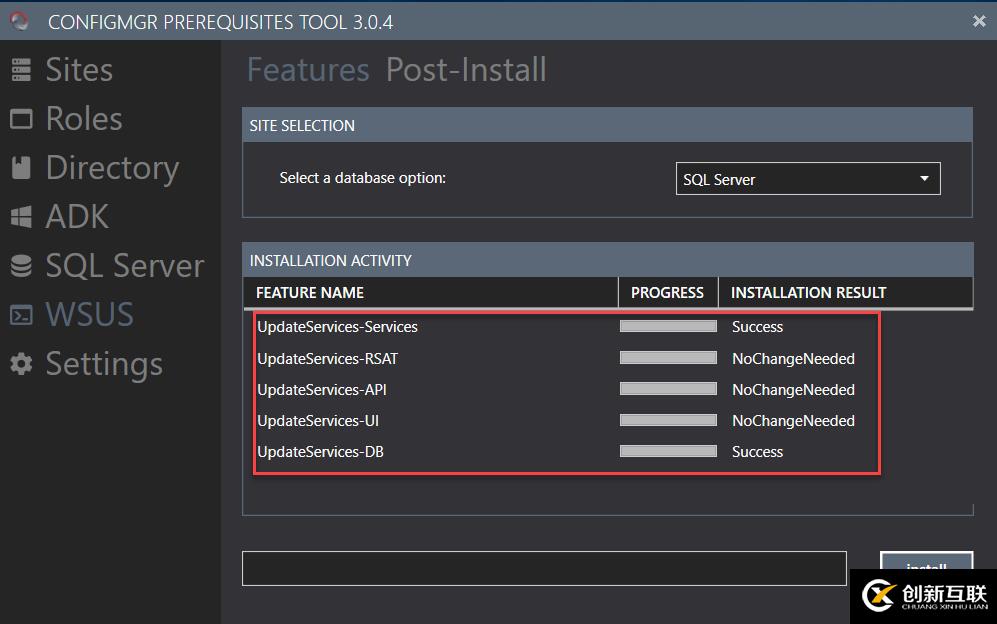Screen dimensions: 997x624
Task: Click the ConfigMgr app logo icon
Action: coord(20,21)
